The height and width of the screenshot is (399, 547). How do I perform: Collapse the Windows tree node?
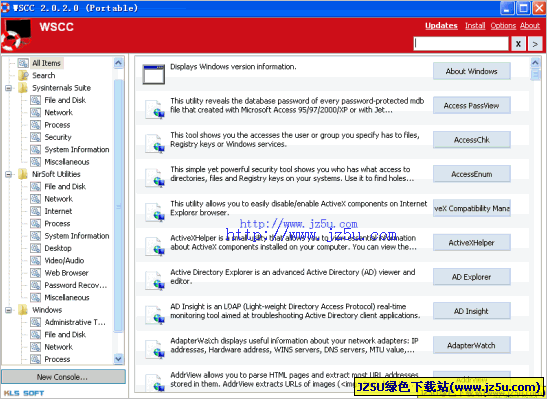(x=9, y=310)
